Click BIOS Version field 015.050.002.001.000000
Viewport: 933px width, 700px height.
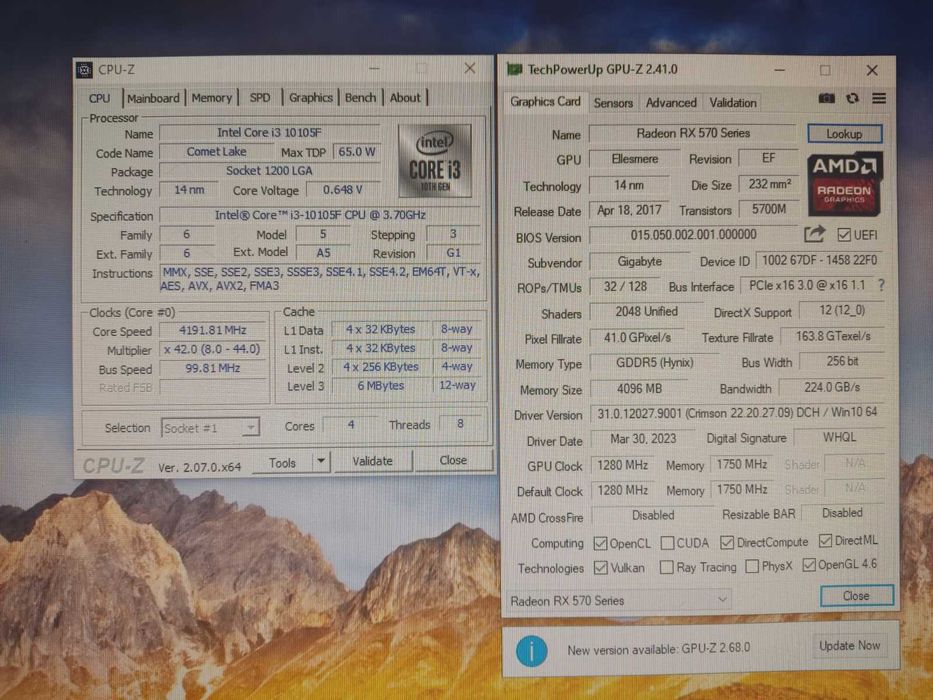coord(693,235)
